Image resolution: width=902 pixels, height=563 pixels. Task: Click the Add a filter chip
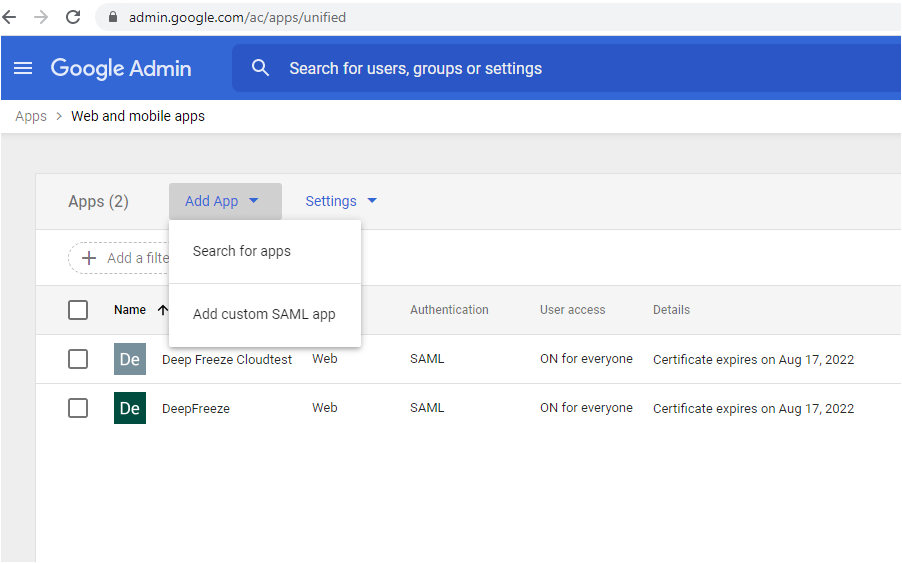(x=119, y=258)
